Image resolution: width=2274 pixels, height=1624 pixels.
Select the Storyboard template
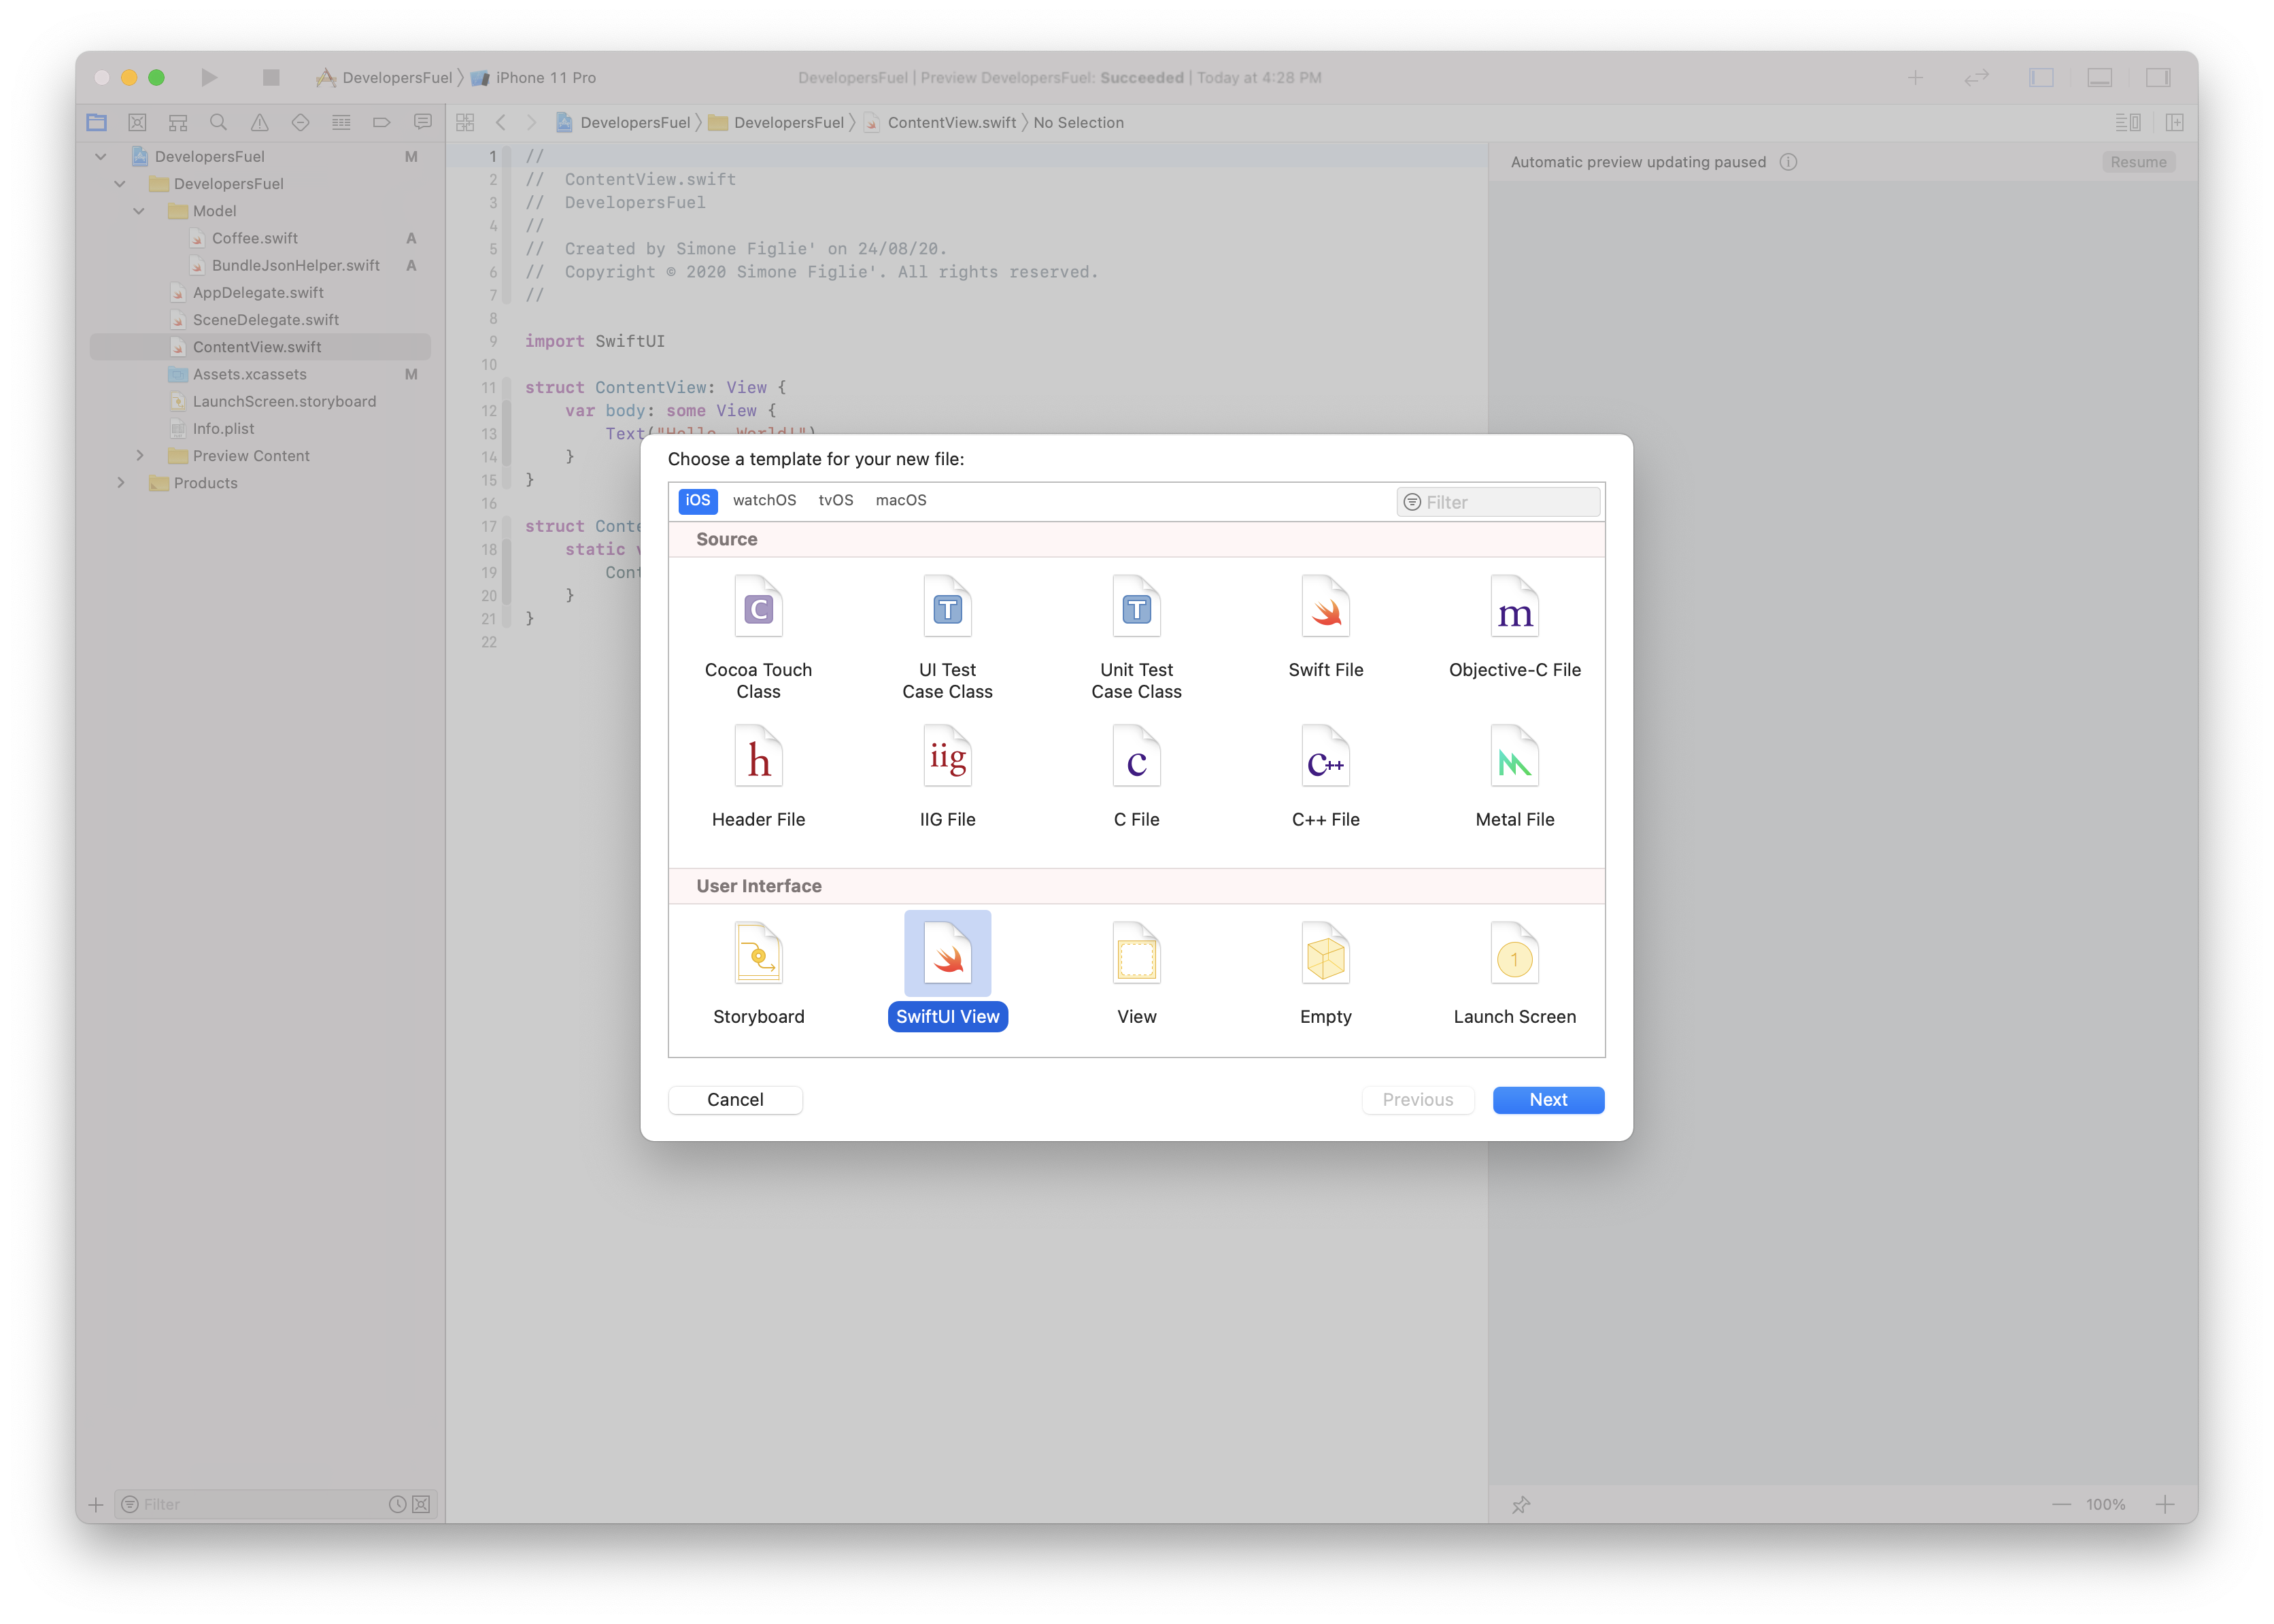click(758, 973)
